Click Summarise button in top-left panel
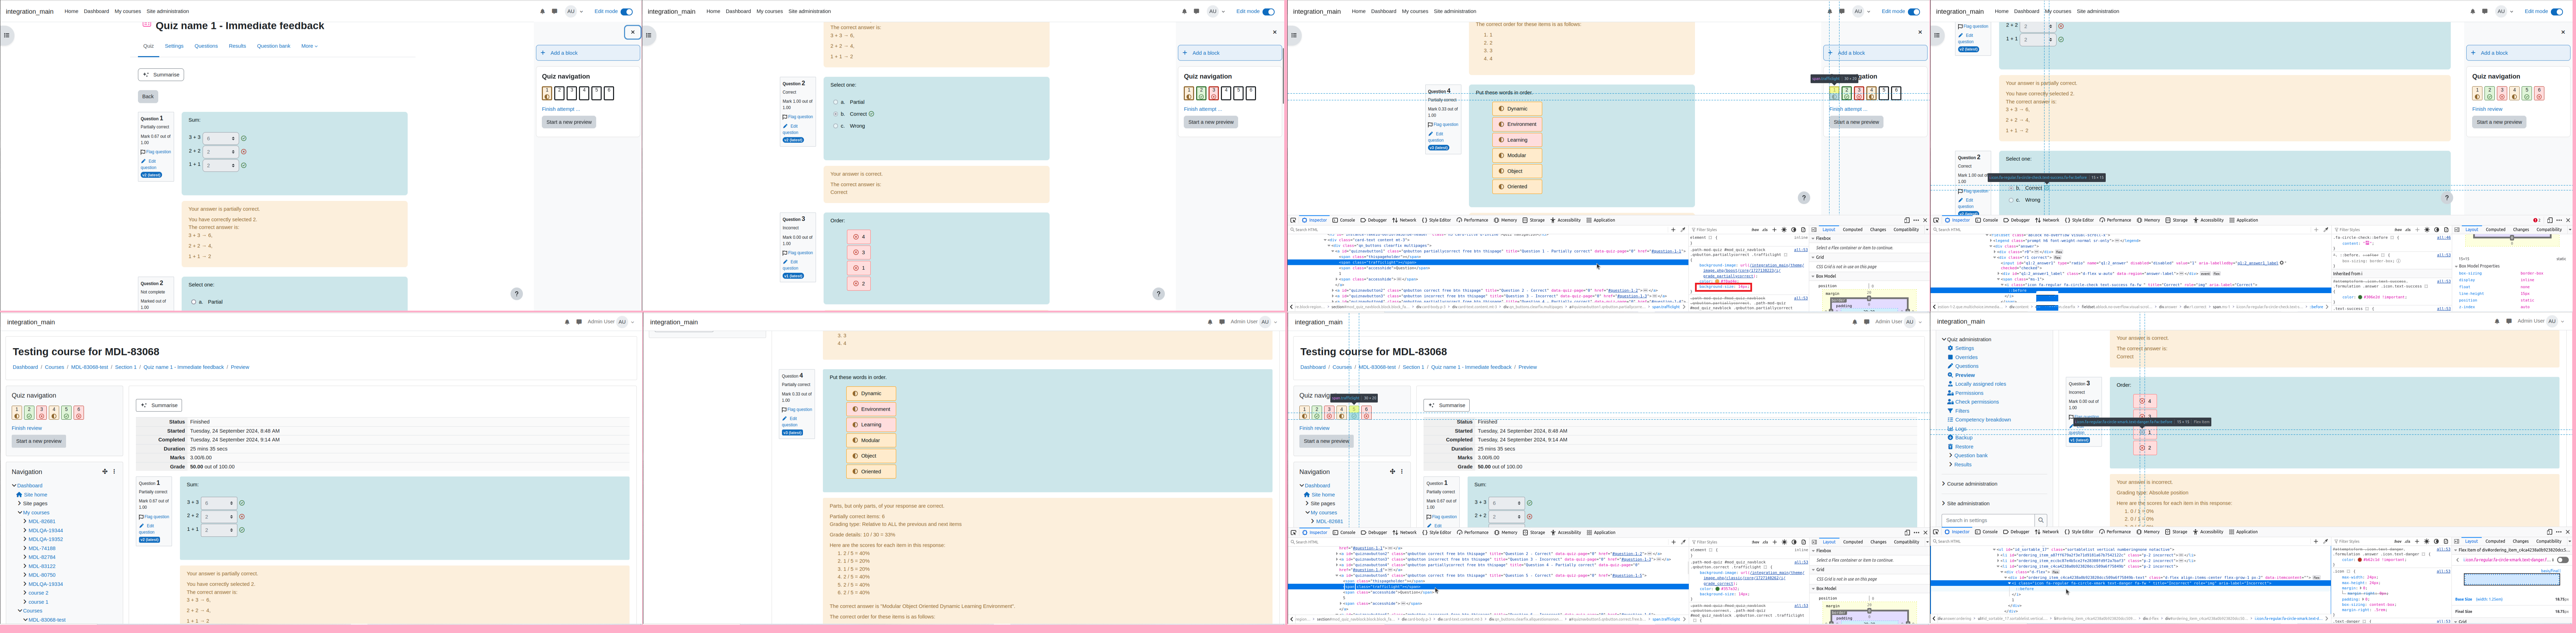The height and width of the screenshot is (633, 2576). point(161,75)
